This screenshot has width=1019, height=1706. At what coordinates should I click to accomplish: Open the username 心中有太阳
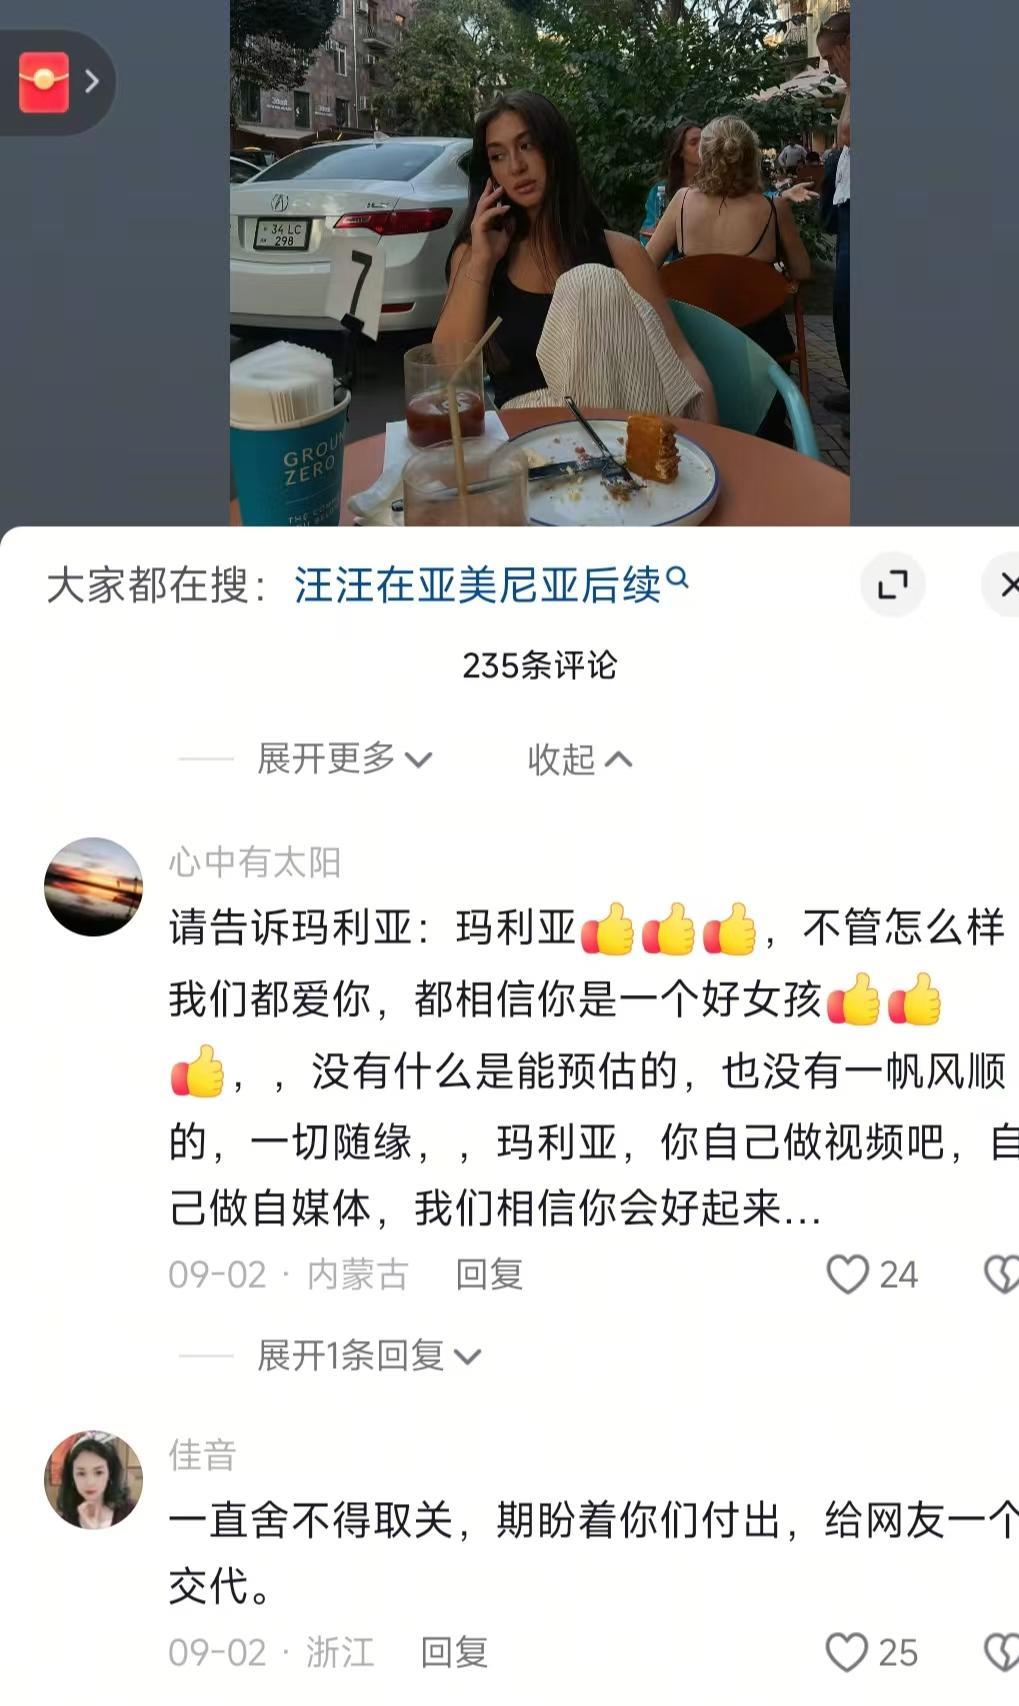(x=255, y=862)
